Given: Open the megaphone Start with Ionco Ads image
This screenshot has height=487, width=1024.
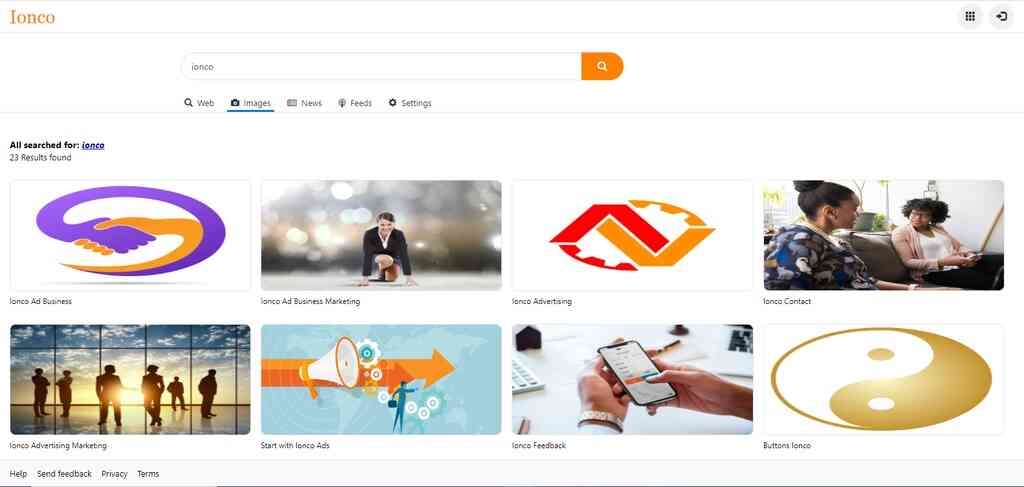Looking at the screenshot, I should coord(381,379).
